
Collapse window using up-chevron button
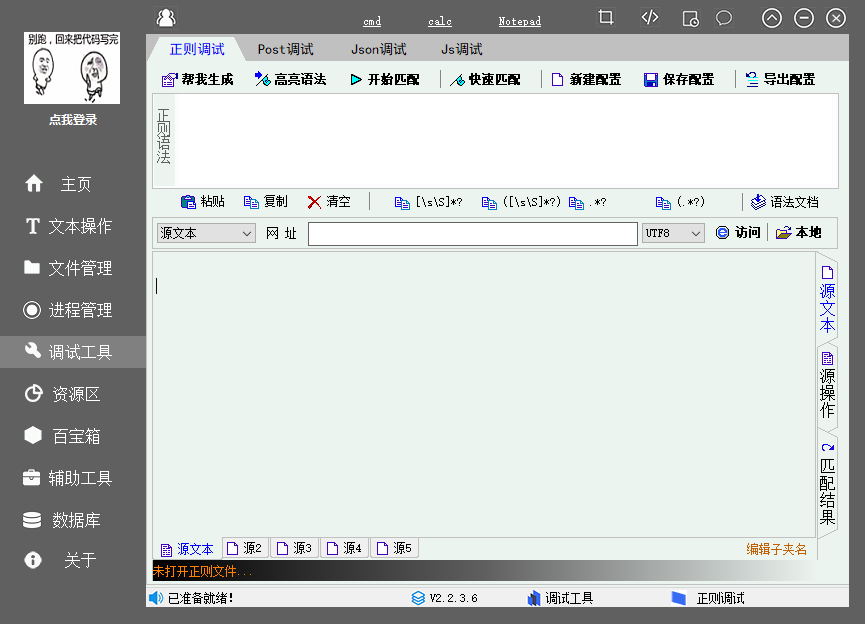click(x=771, y=18)
